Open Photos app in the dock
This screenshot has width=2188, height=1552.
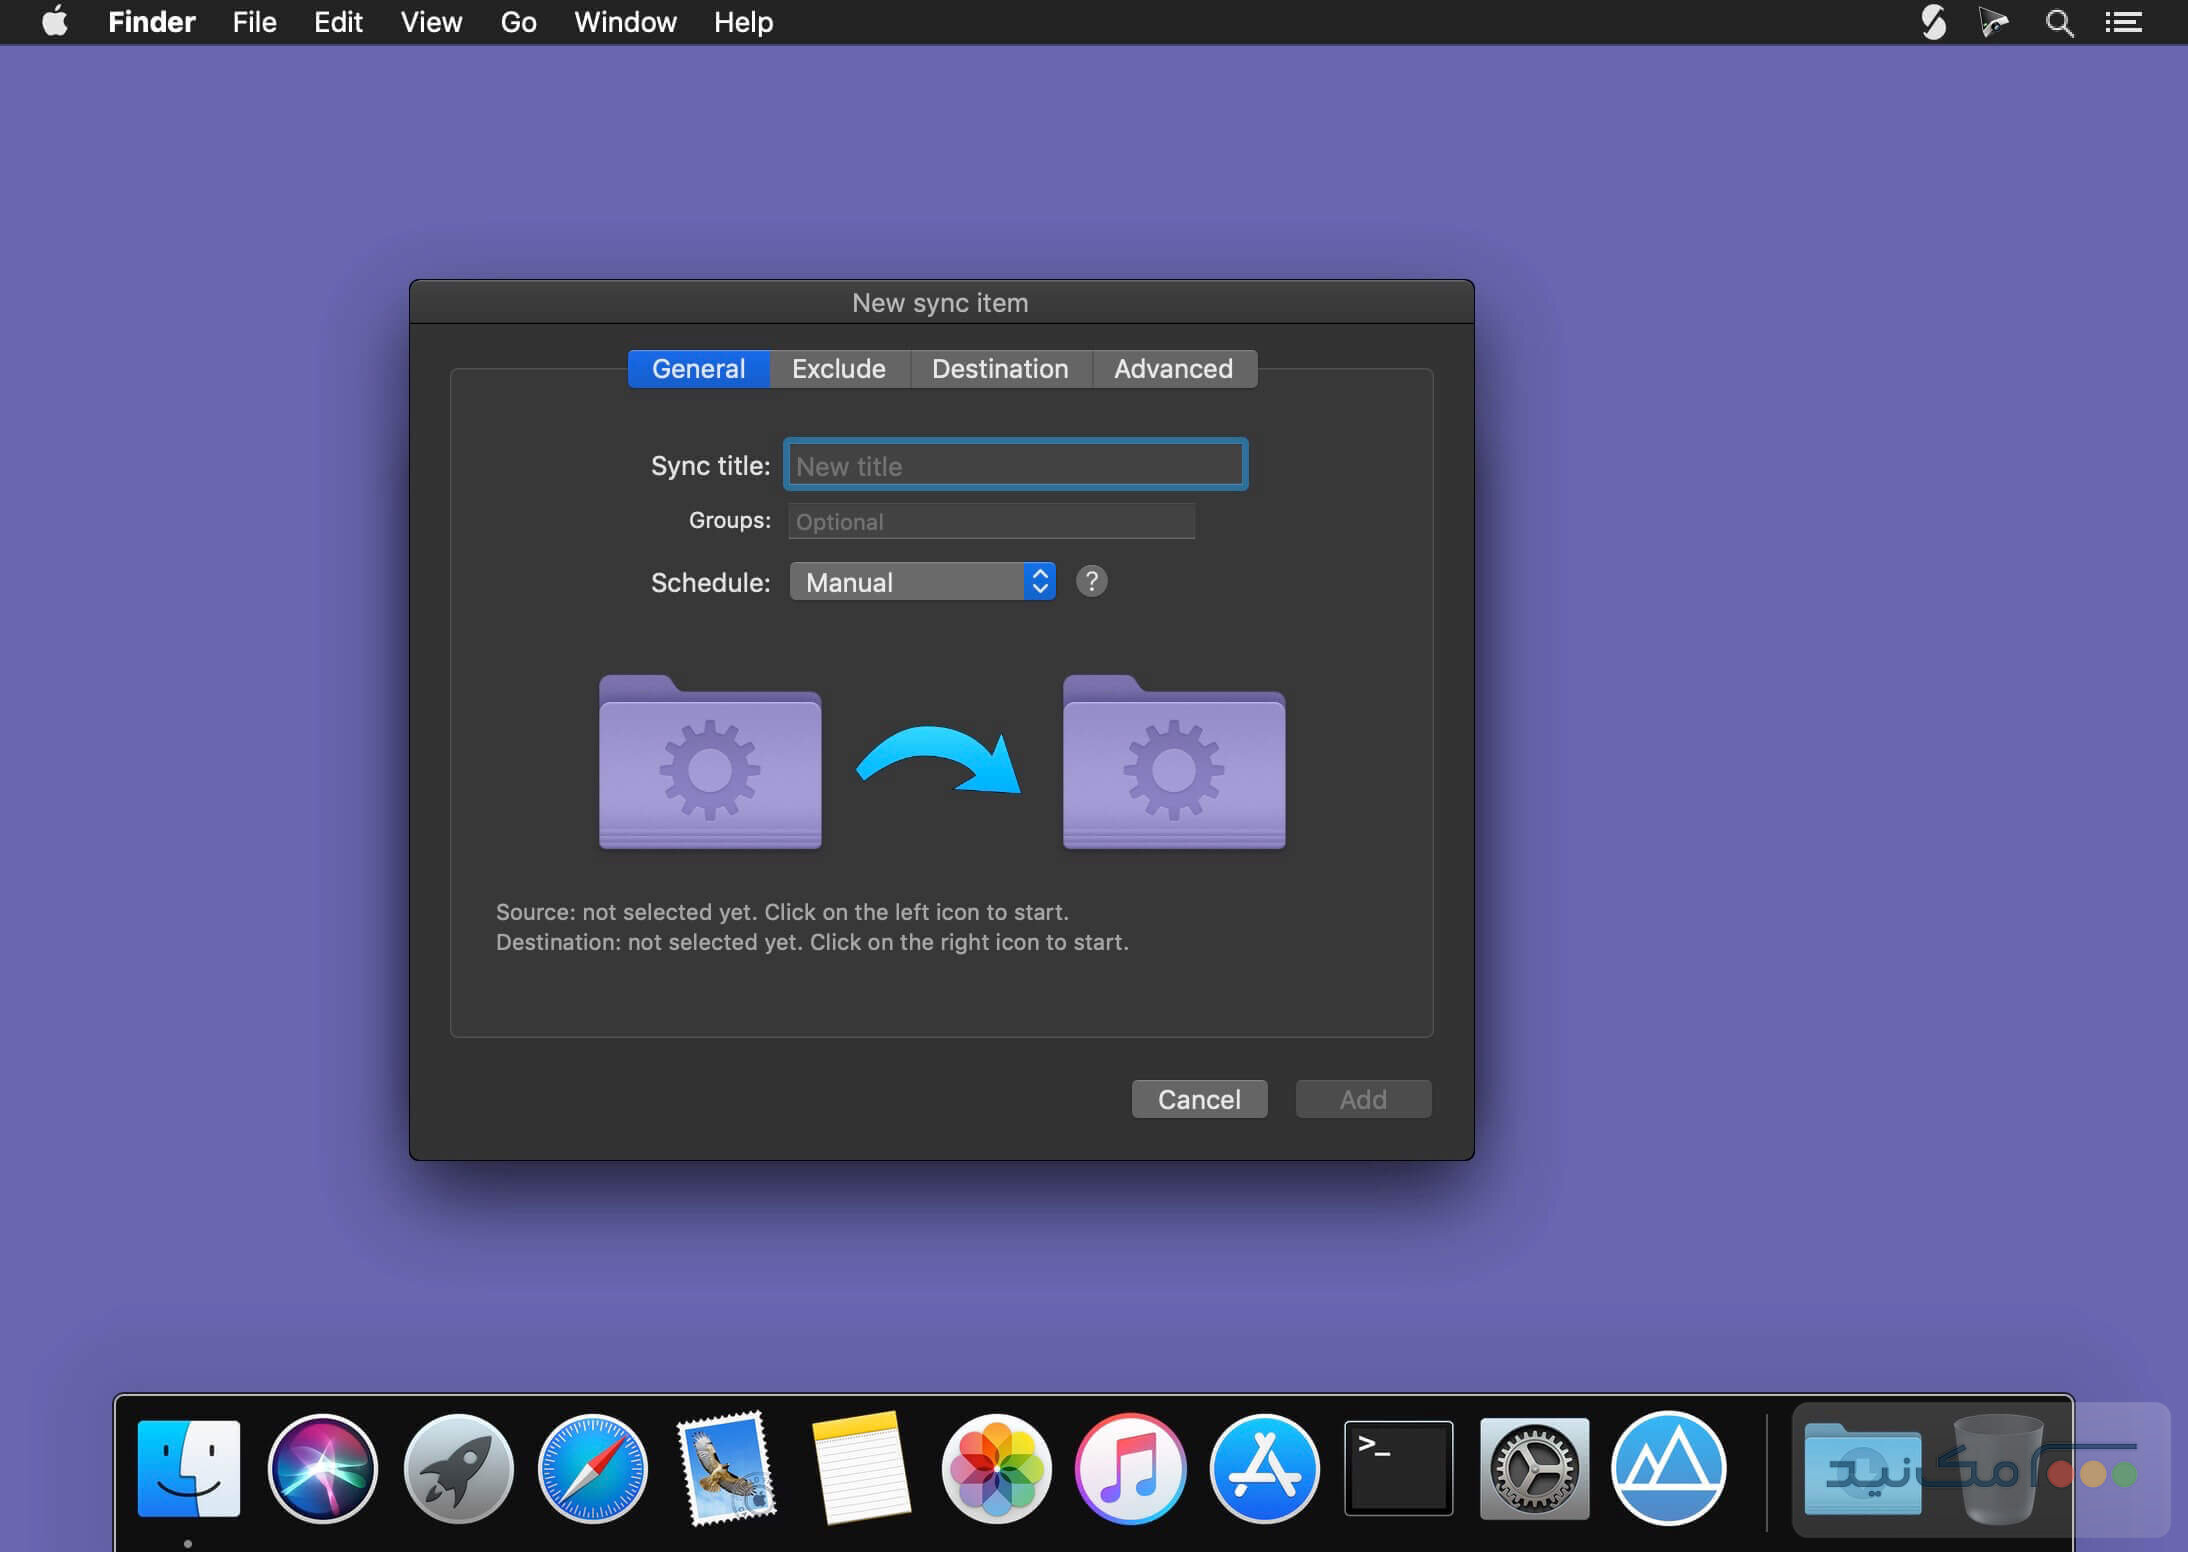pyautogui.click(x=996, y=1468)
